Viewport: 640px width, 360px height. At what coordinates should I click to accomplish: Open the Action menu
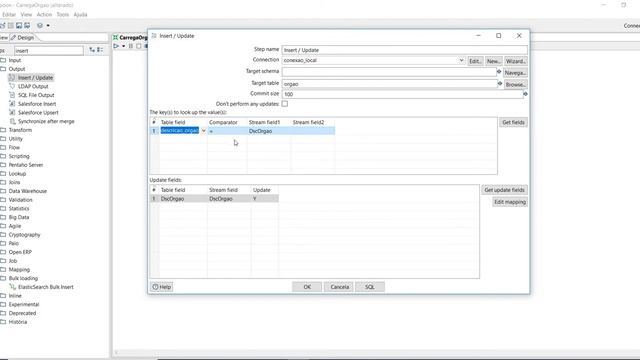click(x=44, y=14)
